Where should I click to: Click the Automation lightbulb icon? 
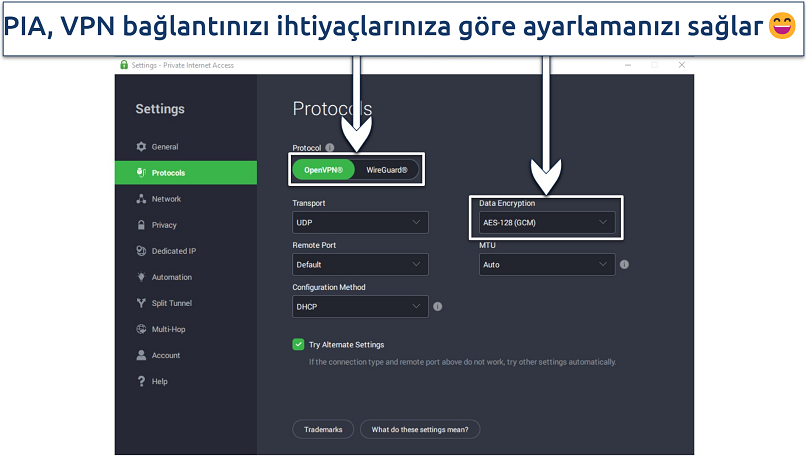(141, 277)
